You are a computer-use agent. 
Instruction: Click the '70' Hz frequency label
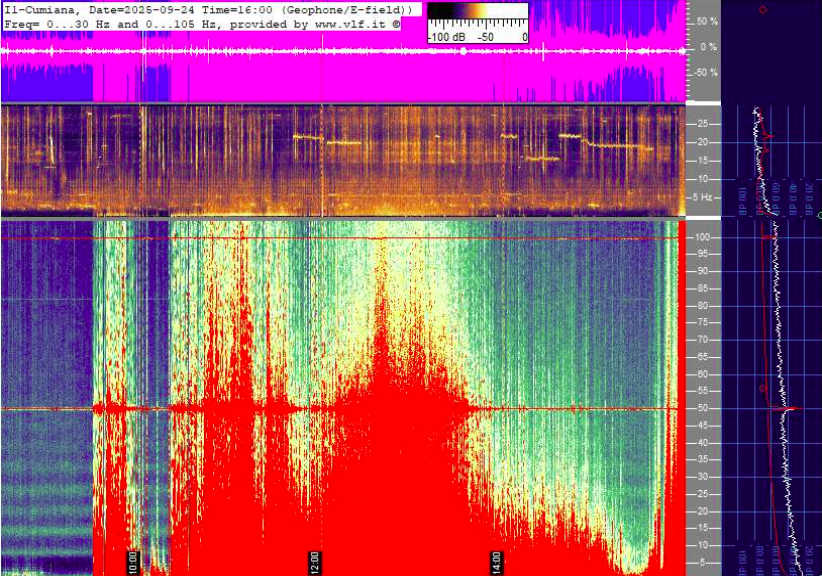click(x=702, y=340)
